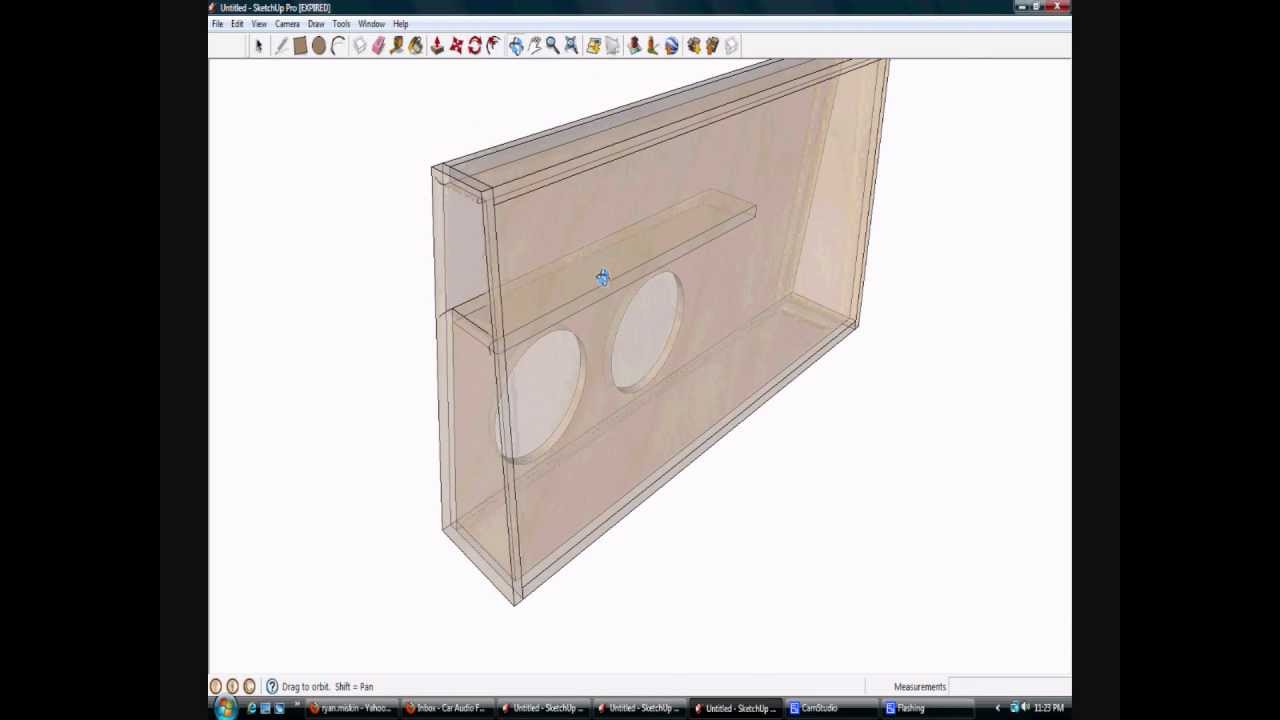Switch to Inbox Car Audio taskbar window
The image size is (1280, 720).
point(446,708)
